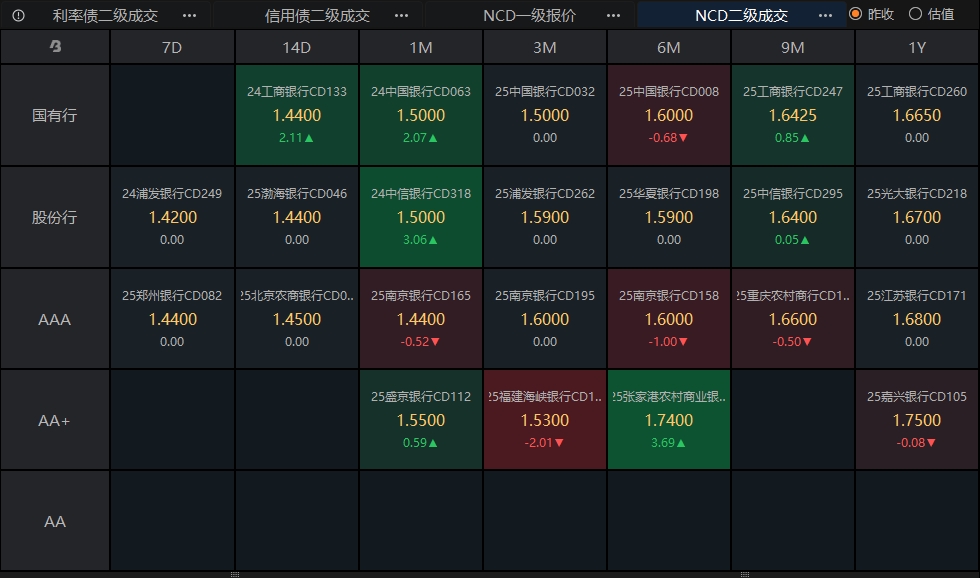The height and width of the screenshot is (578, 980).
Task: Open the 重庆农村商行 CD cell at 1.6600
Action: pos(792,319)
